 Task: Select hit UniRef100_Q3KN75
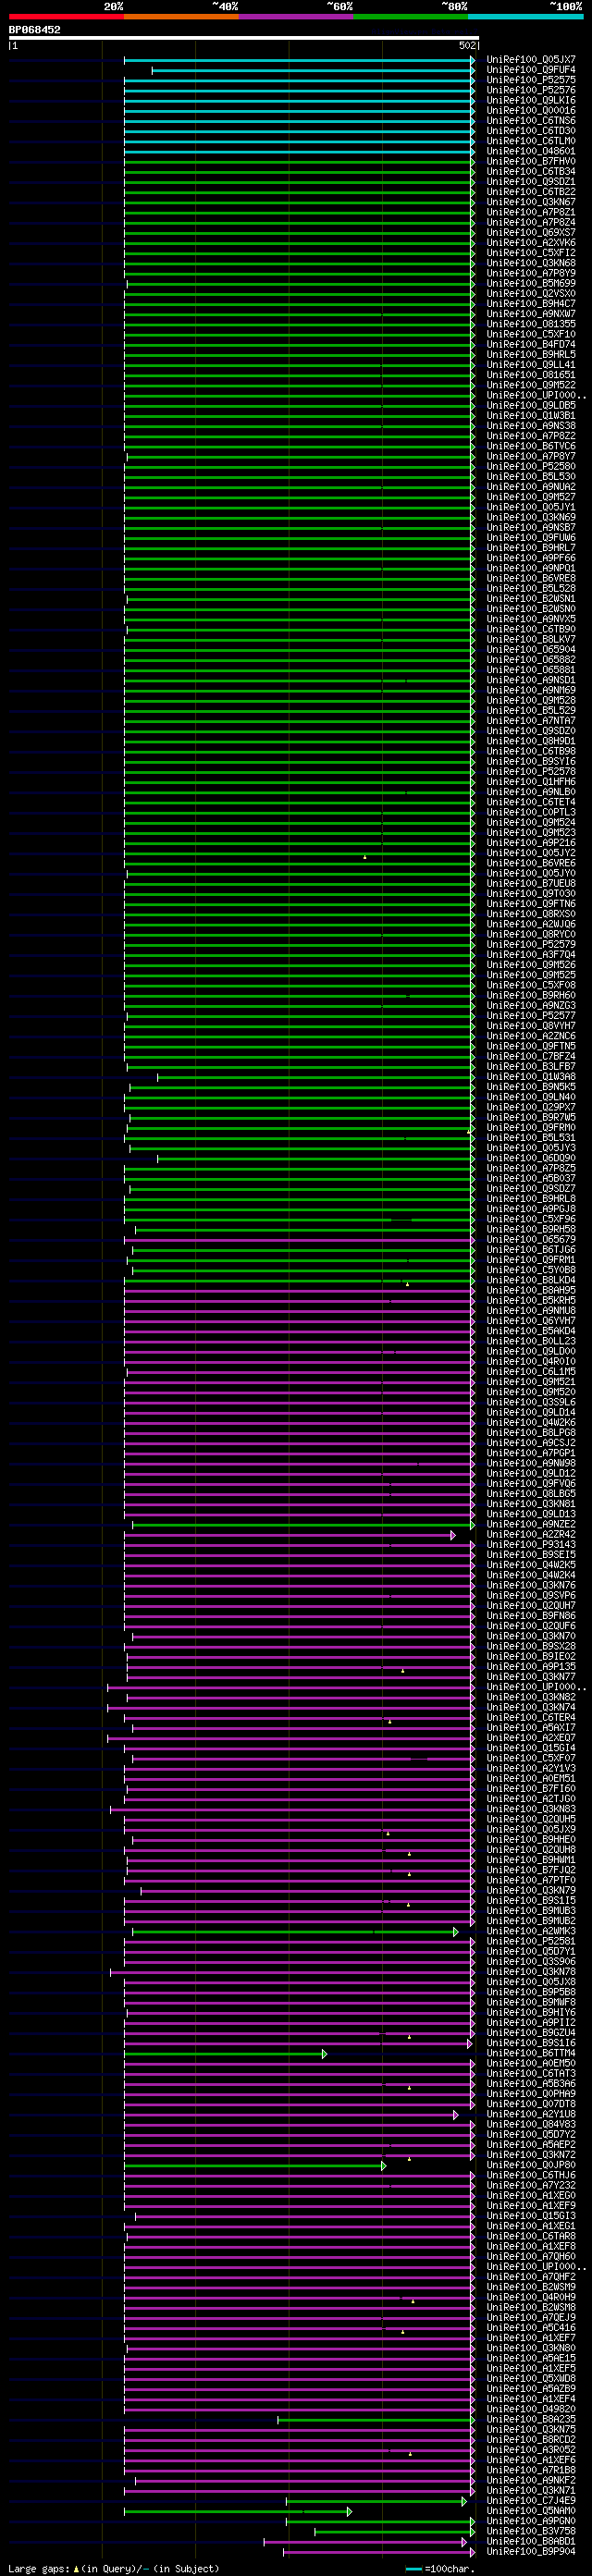pyautogui.click(x=531, y=2430)
